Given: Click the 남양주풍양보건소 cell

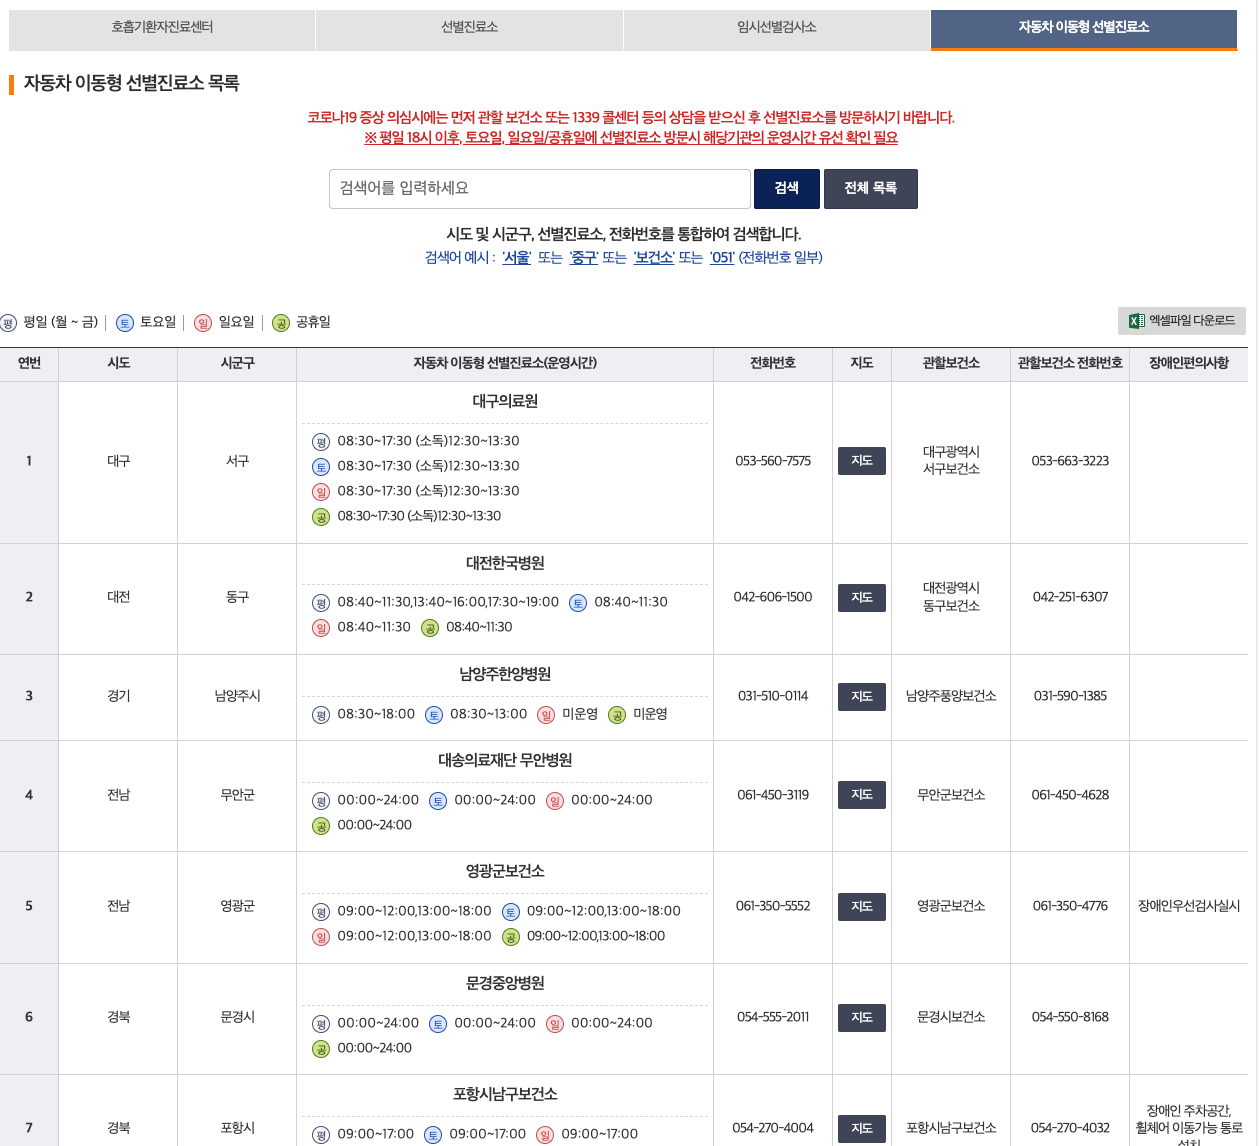Looking at the screenshot, I should point(951,696).
